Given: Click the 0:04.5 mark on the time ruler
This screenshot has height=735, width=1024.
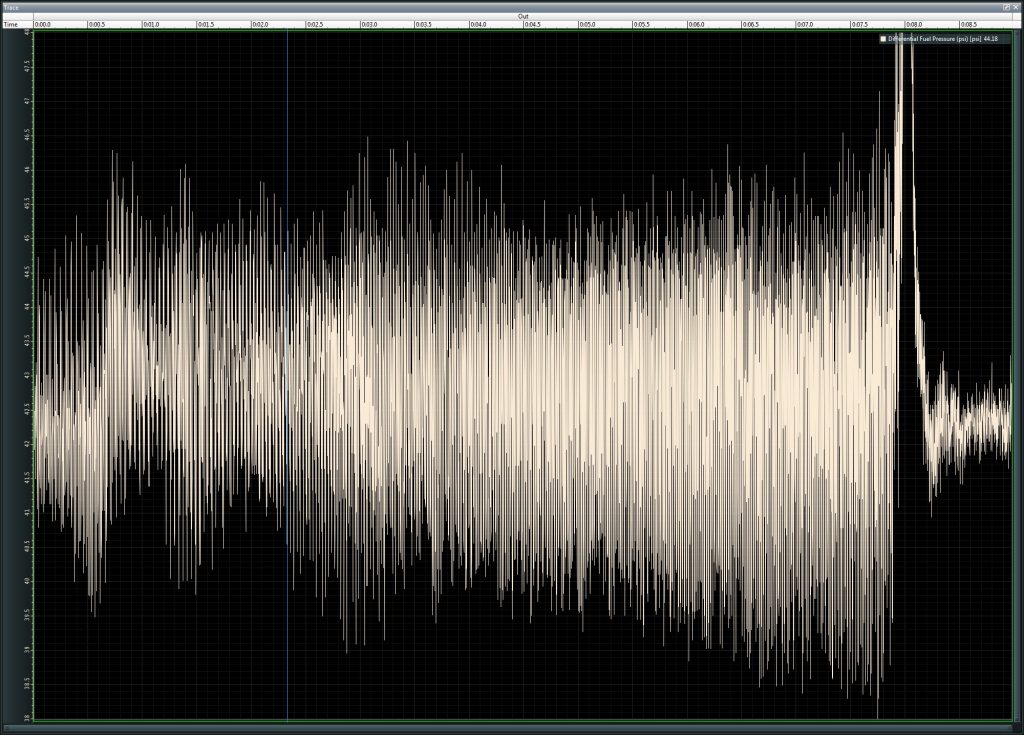Looking at the screenshot, I should (532, 24).
